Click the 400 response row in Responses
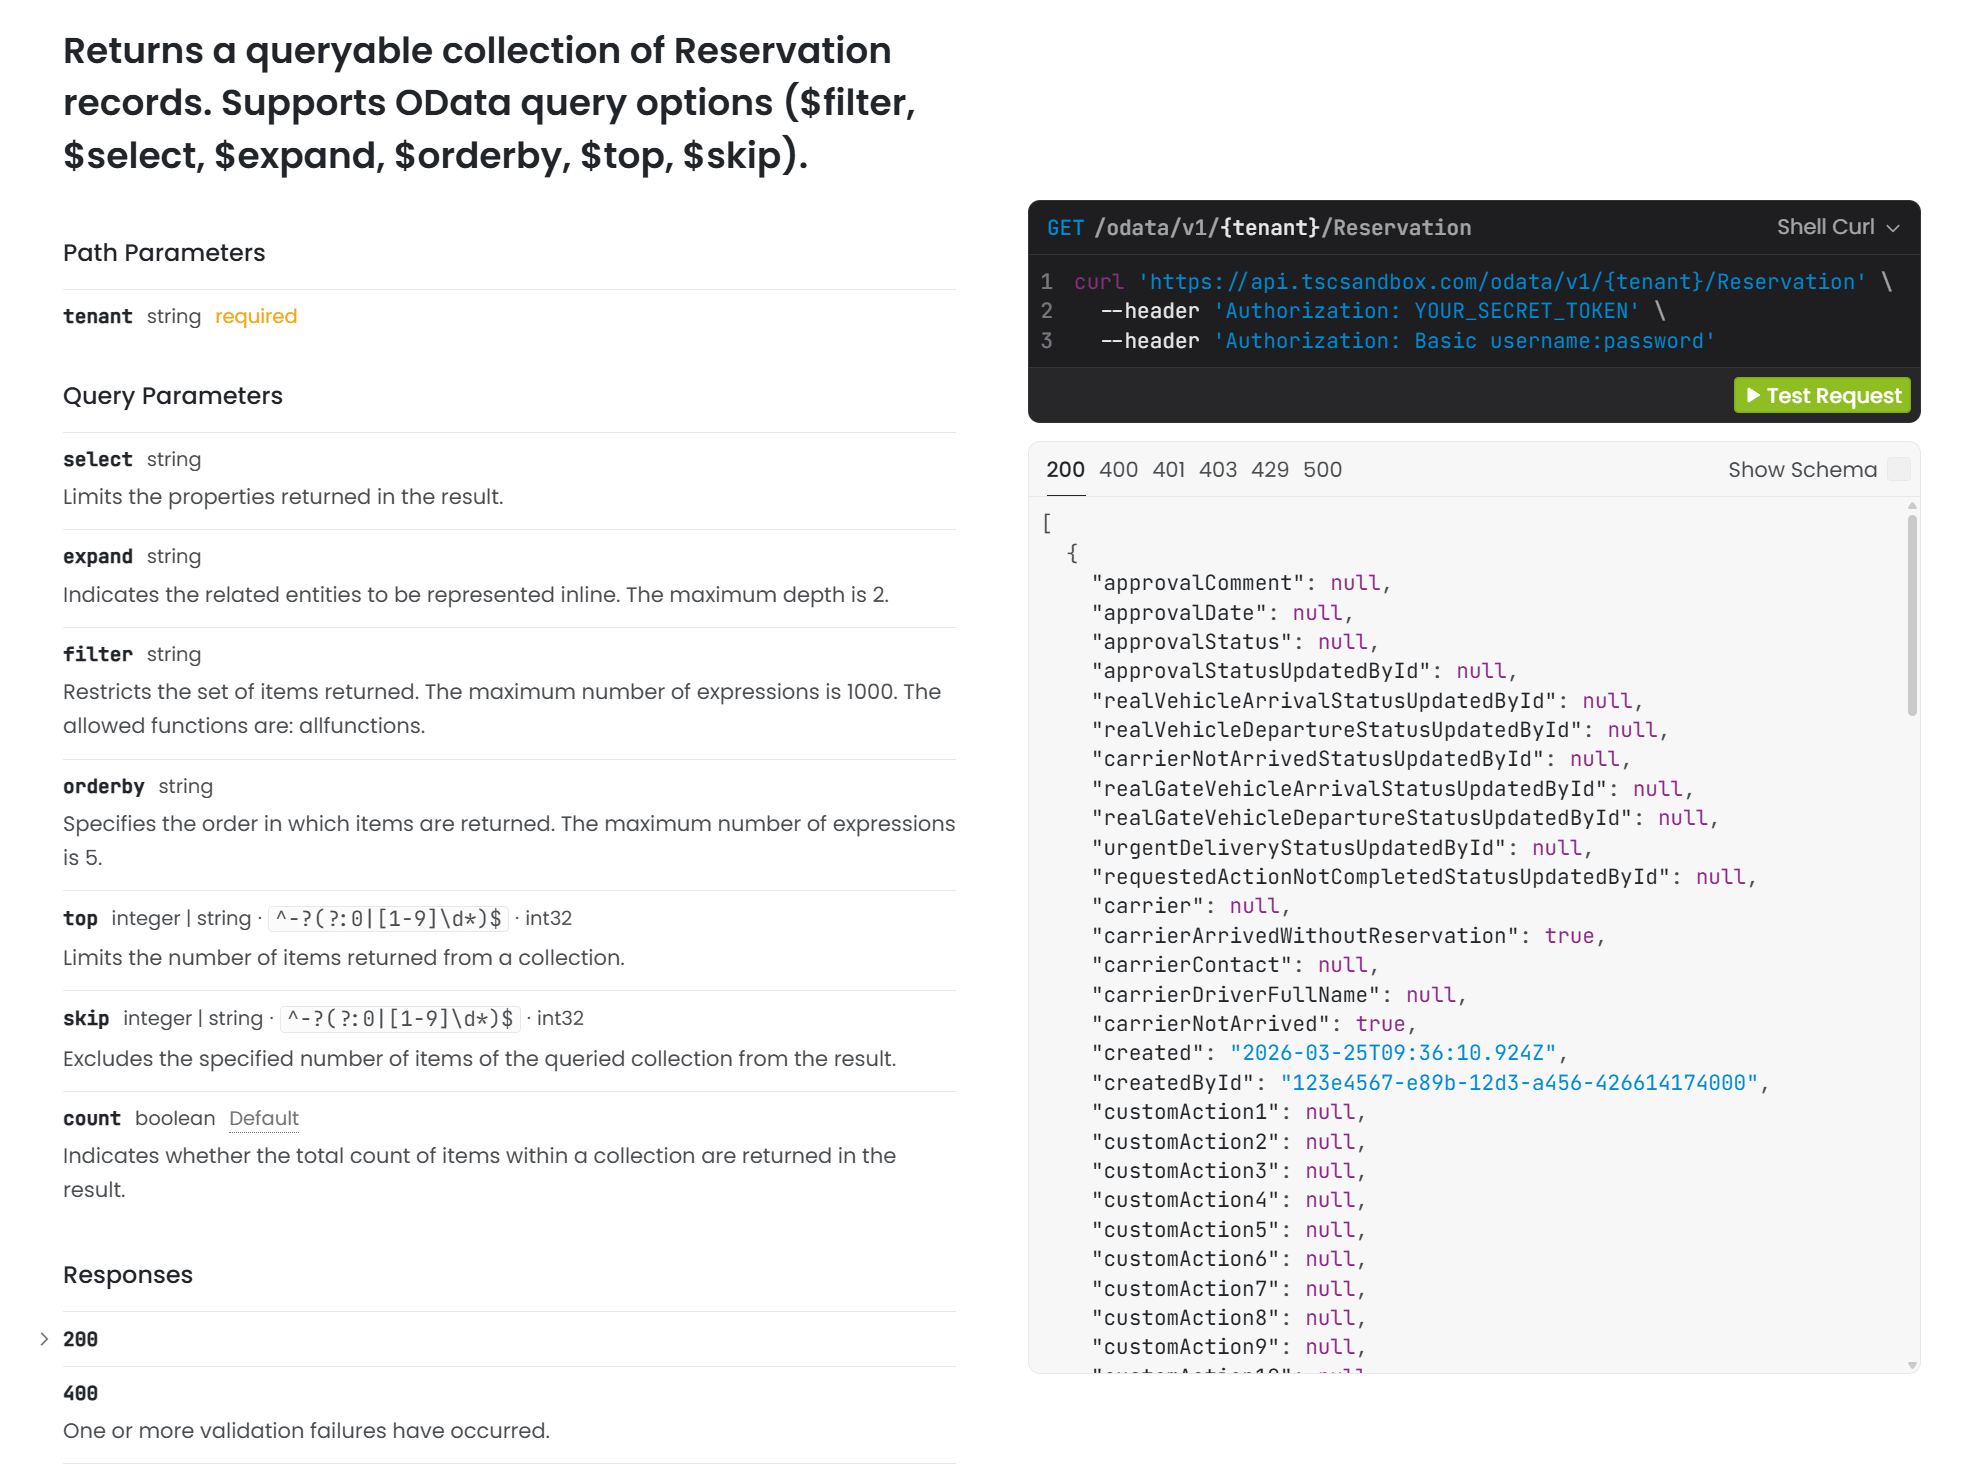 tap(80, 1393)
